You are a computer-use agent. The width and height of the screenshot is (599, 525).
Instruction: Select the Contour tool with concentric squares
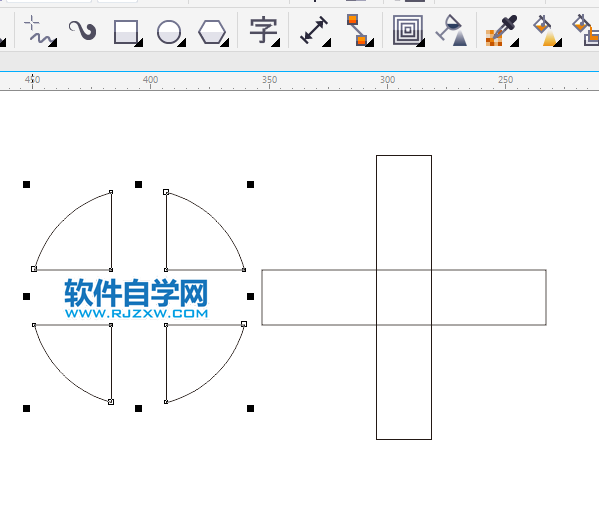408,31
